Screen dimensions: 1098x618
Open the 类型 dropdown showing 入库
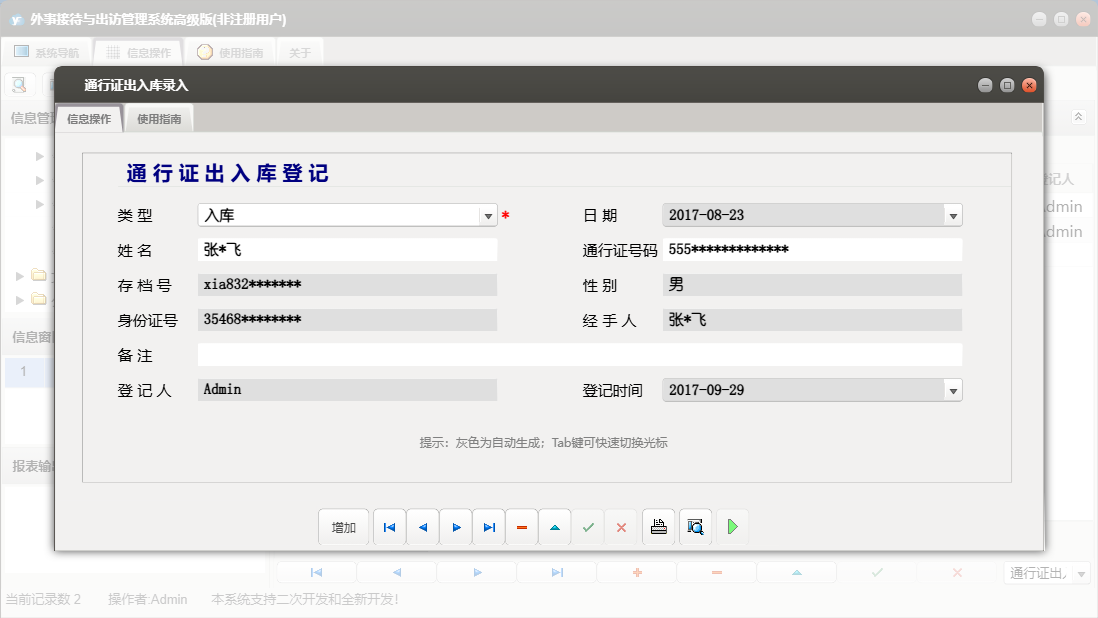(487, 215)
